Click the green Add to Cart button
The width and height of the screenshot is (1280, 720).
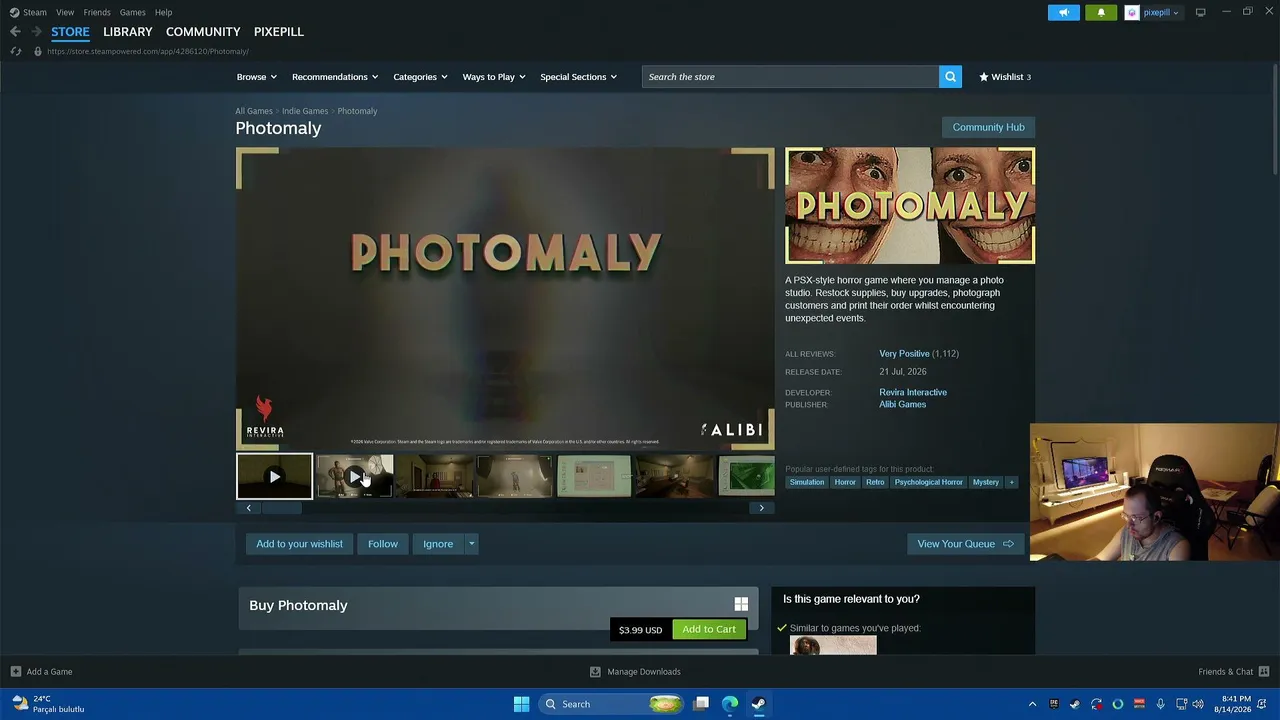point(709,629)
